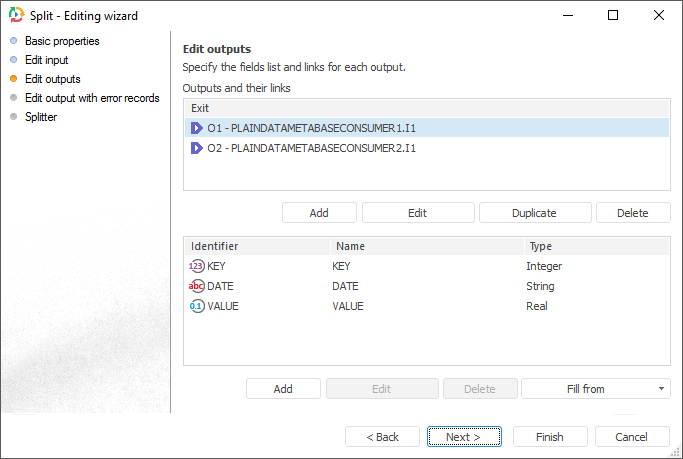Viewport: 683px width, 459px height.
Task: Open the Fill from dropdown
Action: (595, 389)
